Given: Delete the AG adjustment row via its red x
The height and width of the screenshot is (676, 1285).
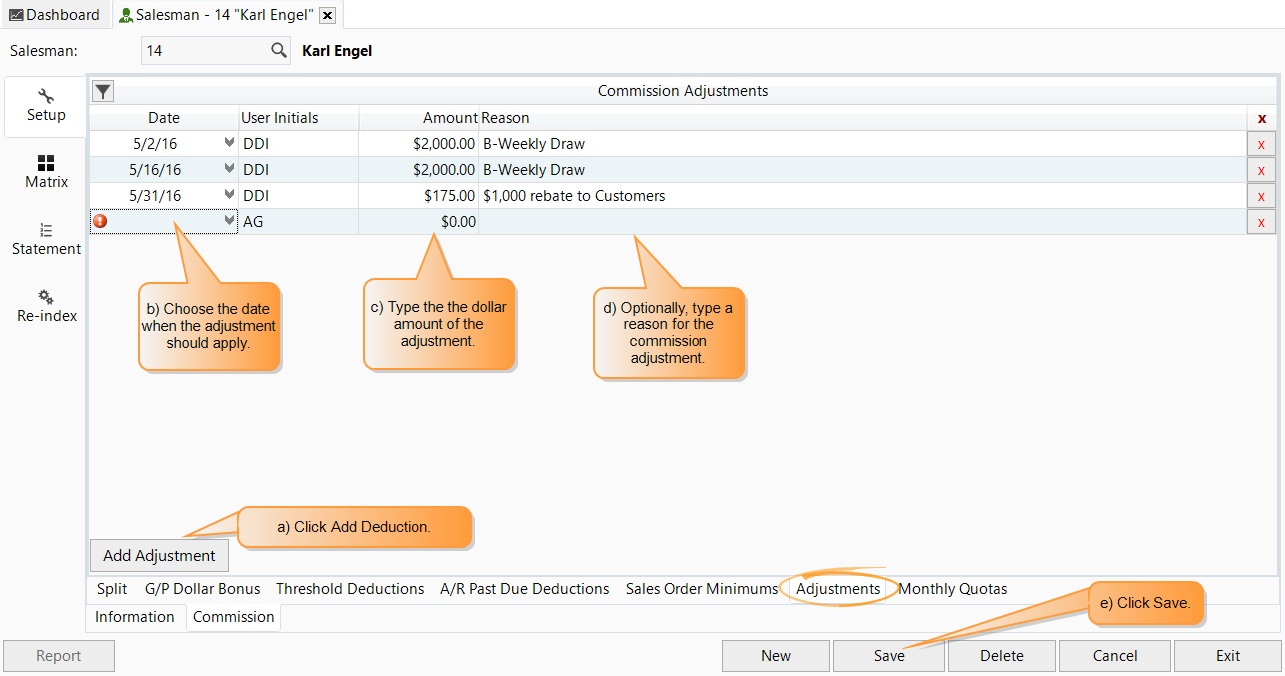Looking at the screenshot, I should tap(1261, 221).
